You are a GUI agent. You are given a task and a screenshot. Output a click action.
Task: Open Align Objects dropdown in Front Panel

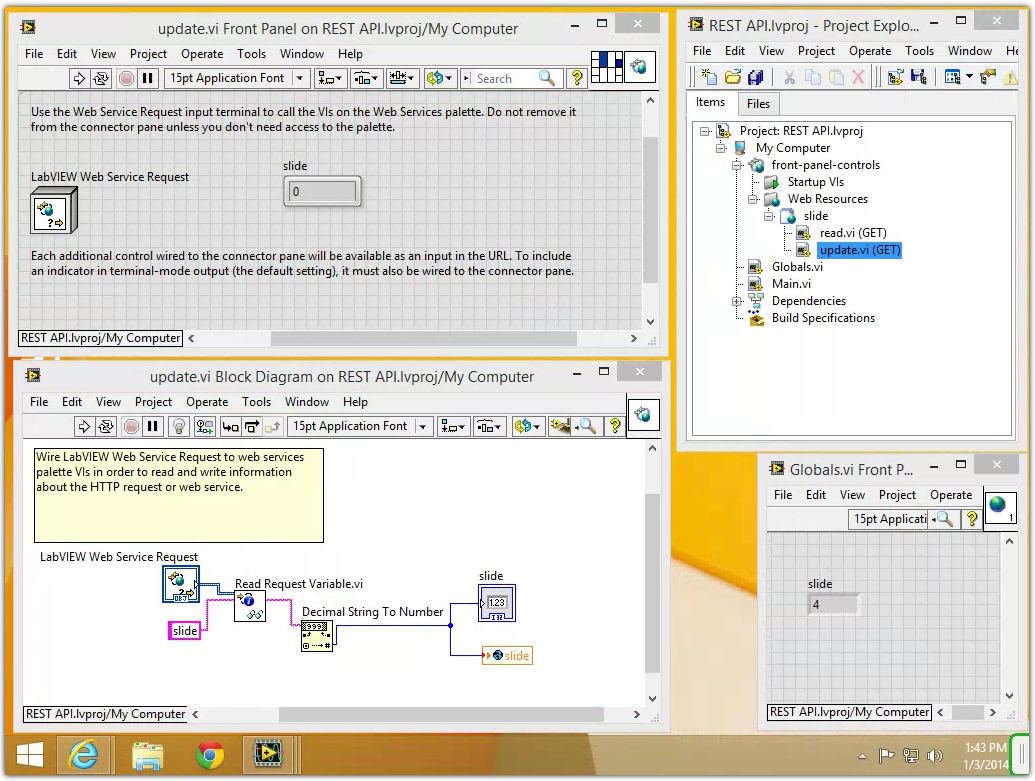[x=330, y=78]
